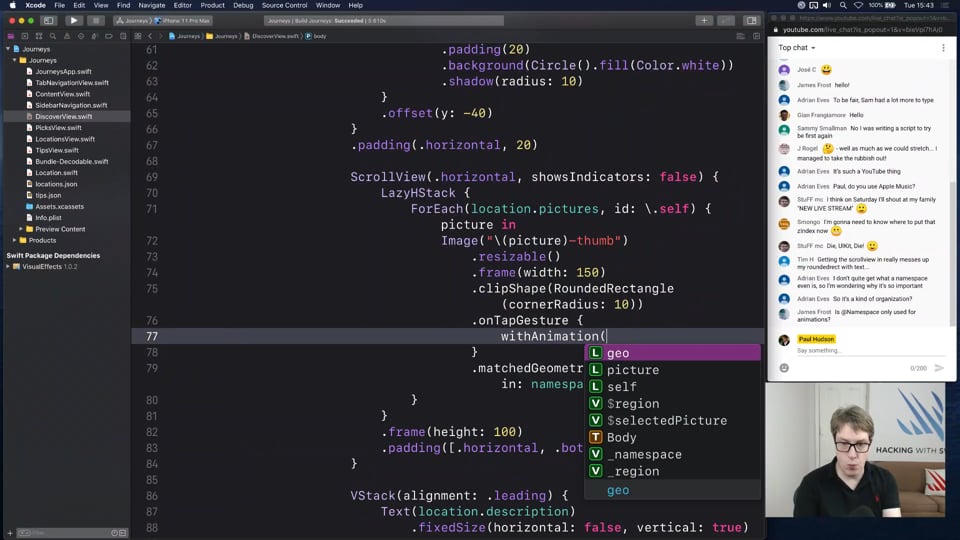Go back in editor history
This screenshot has width=960, height=540.
point(150,36)
